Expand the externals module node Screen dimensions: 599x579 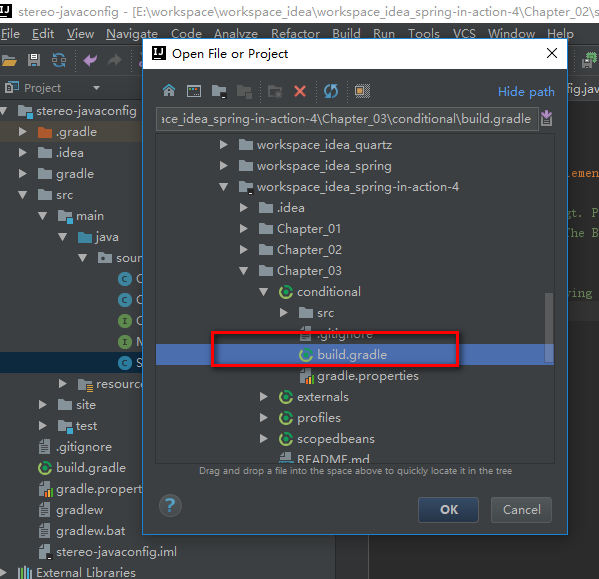click(x=264, y=397)
